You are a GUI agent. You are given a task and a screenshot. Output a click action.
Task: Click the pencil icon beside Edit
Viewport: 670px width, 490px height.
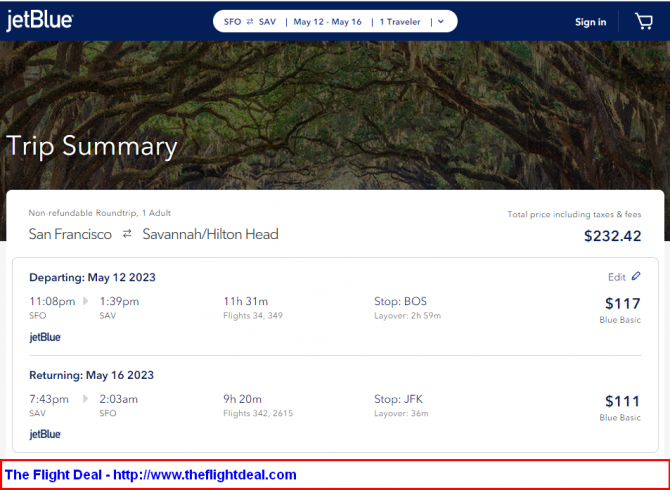pos(636,277)
